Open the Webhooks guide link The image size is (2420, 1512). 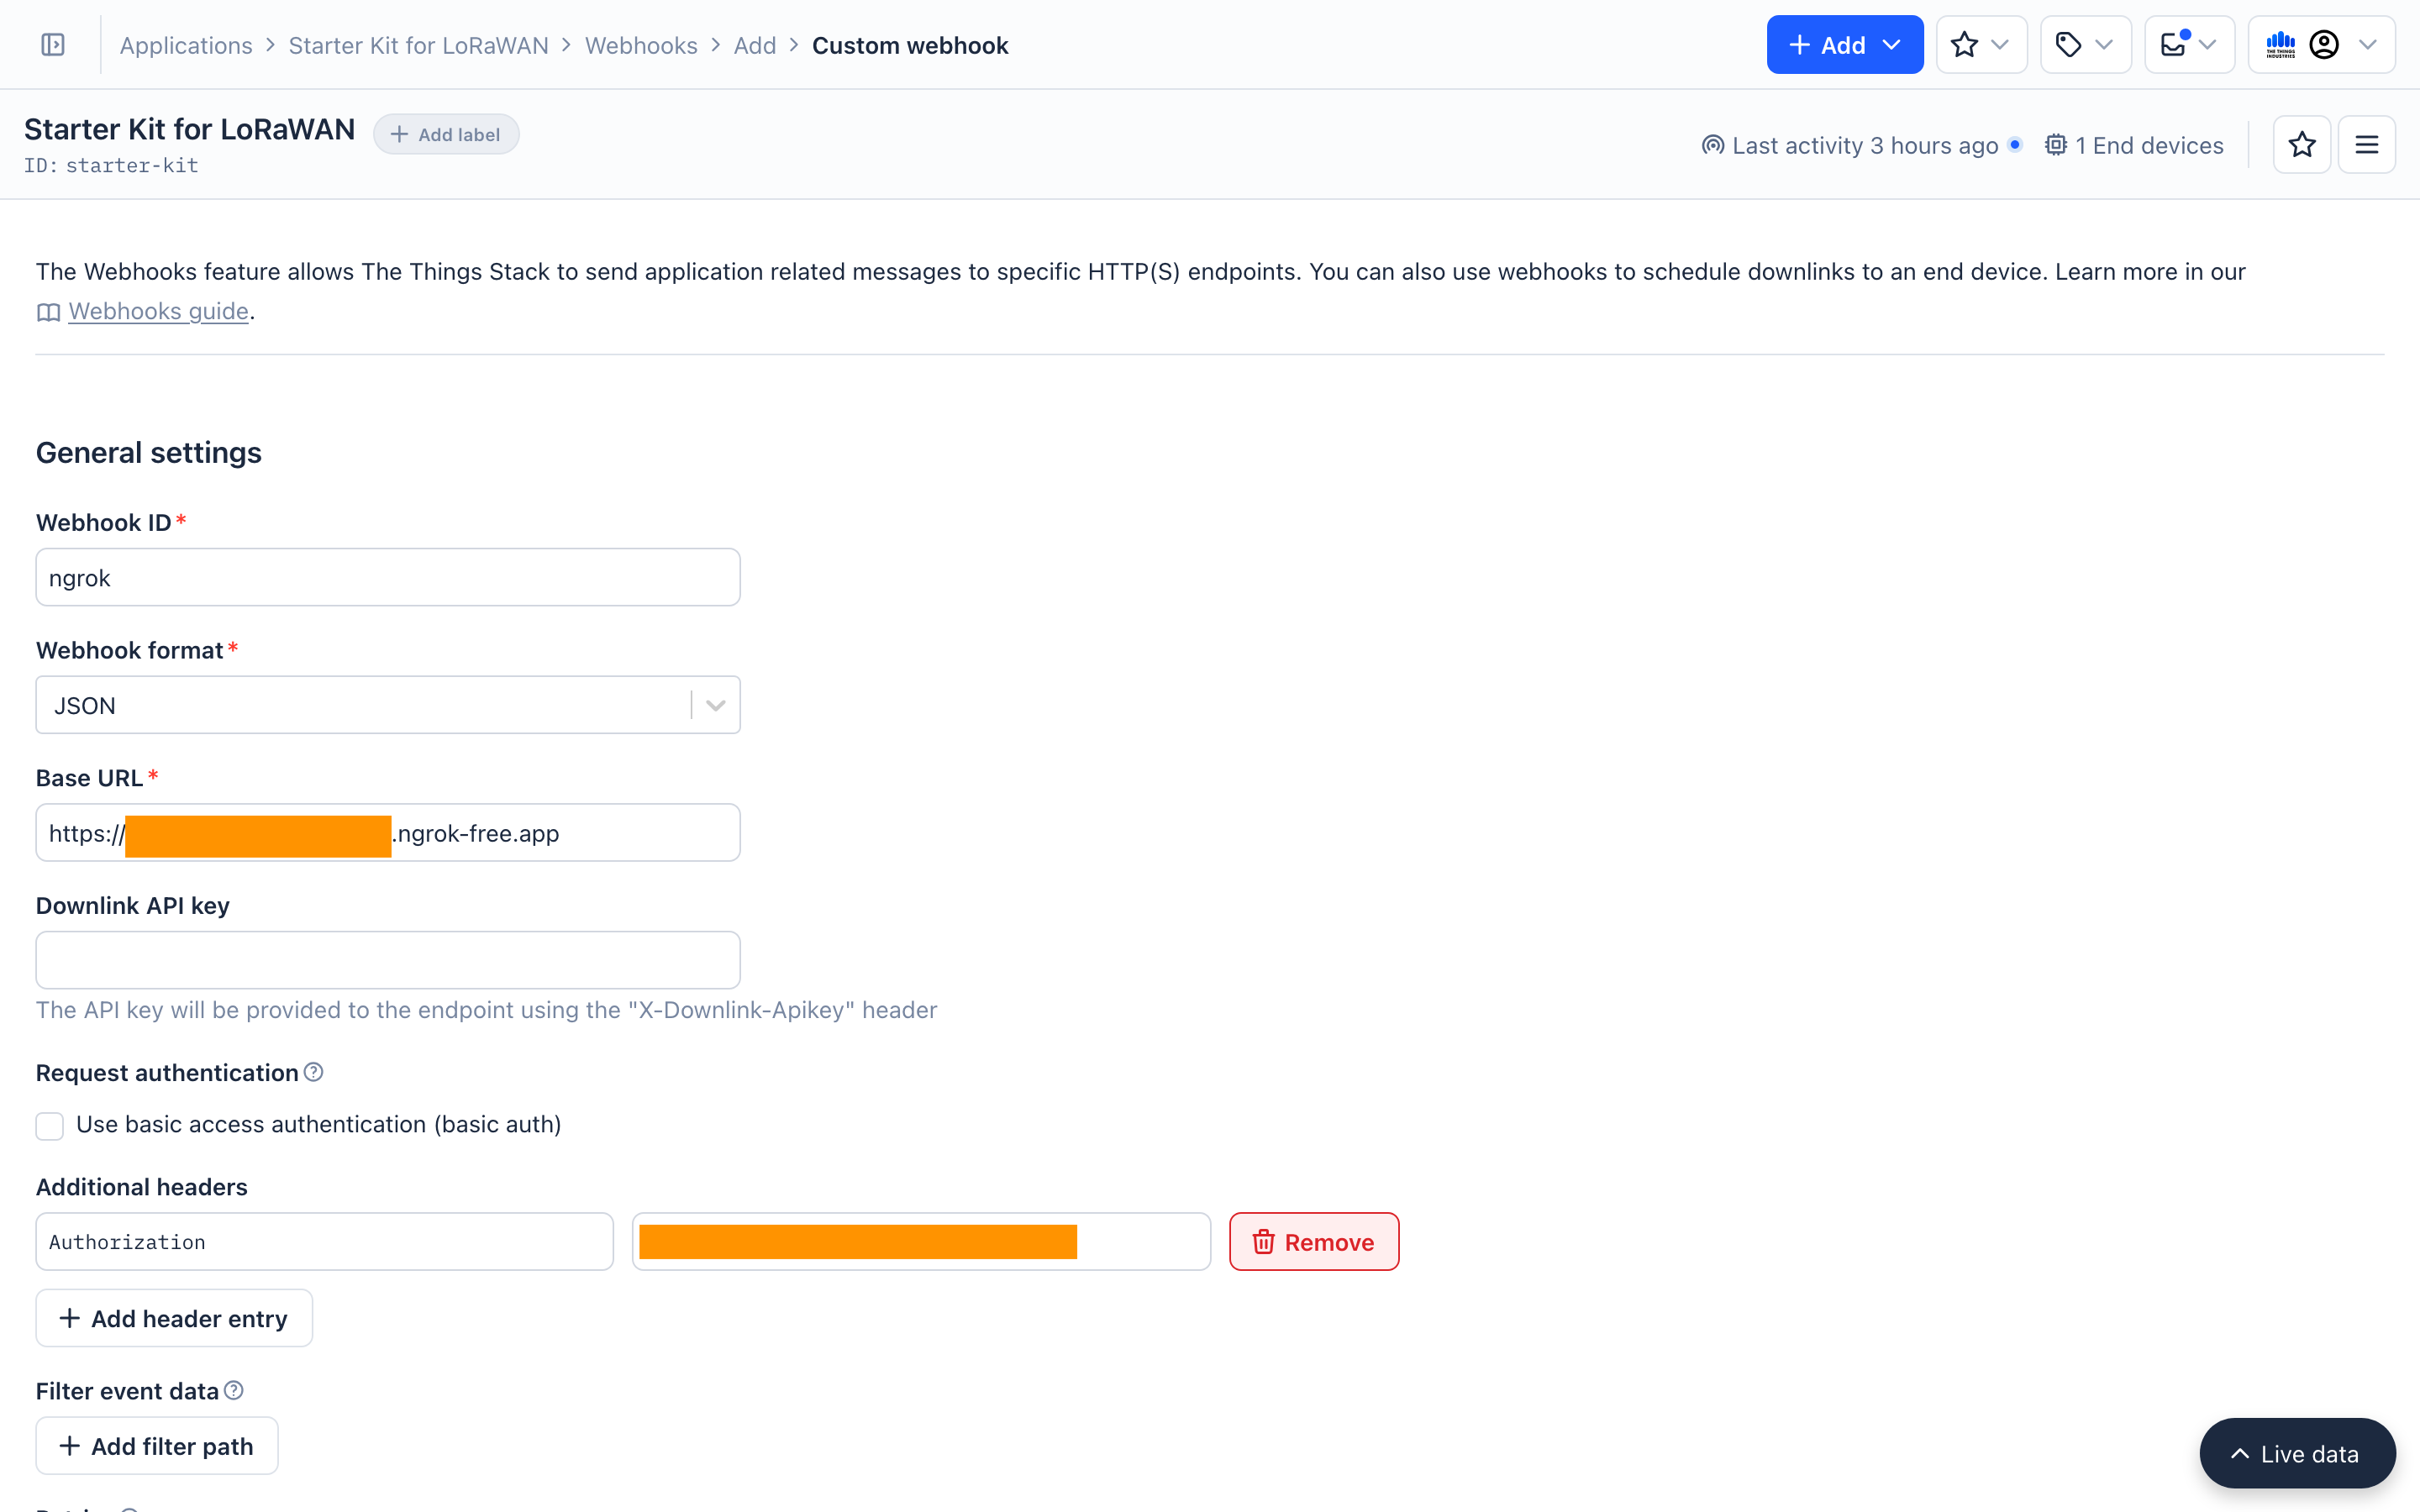158,311
